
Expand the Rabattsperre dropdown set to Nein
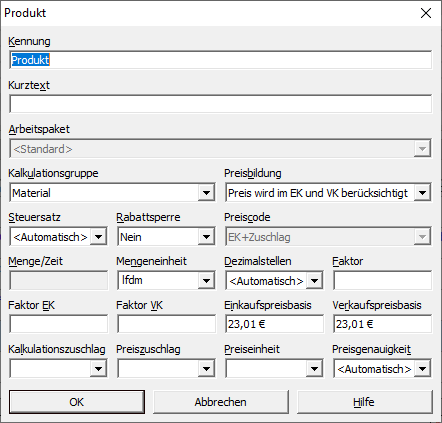tap(166, 237)
